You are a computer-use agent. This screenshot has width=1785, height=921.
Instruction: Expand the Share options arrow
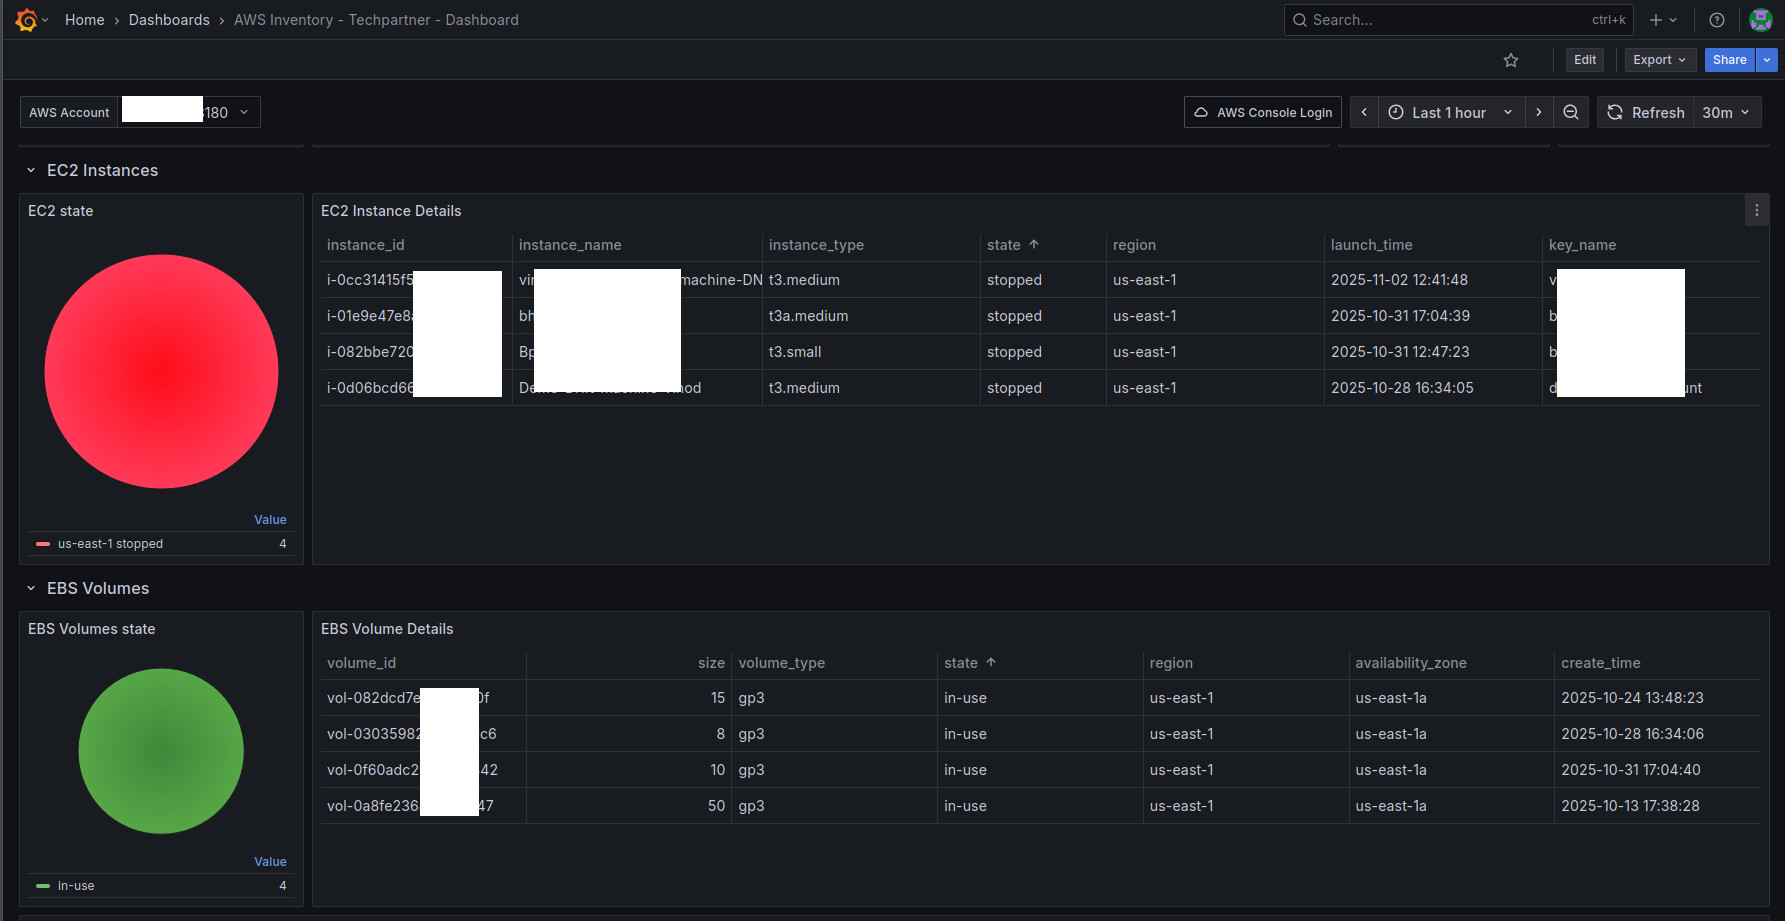tap(1767, 60)
